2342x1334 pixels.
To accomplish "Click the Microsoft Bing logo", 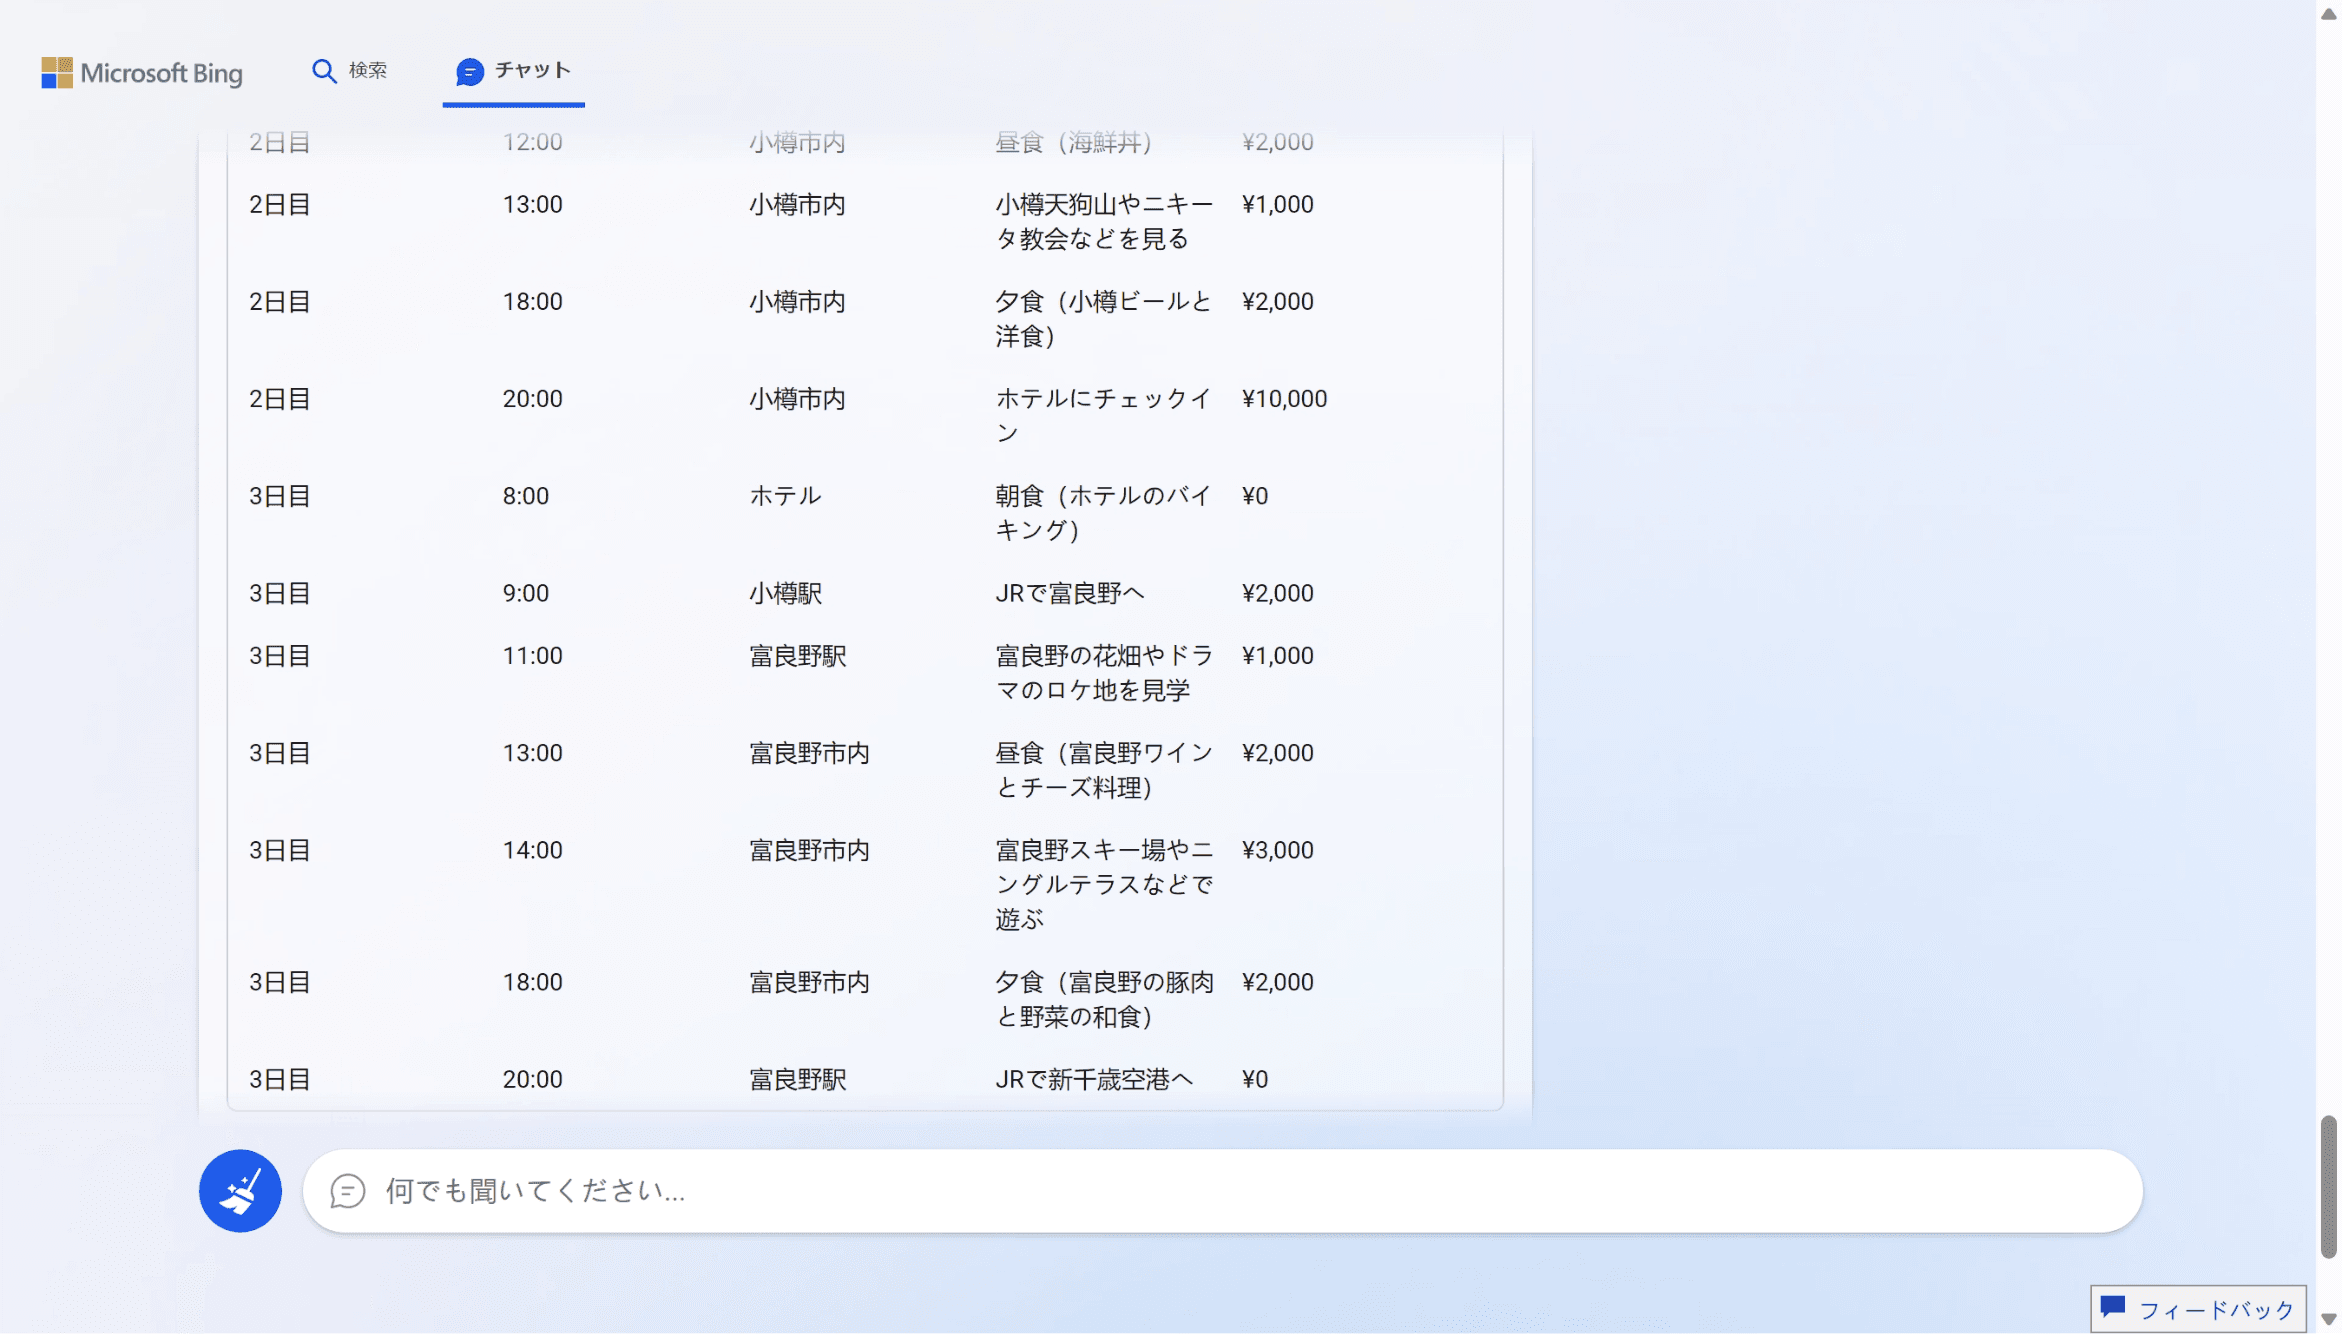I will coord(141,72).
